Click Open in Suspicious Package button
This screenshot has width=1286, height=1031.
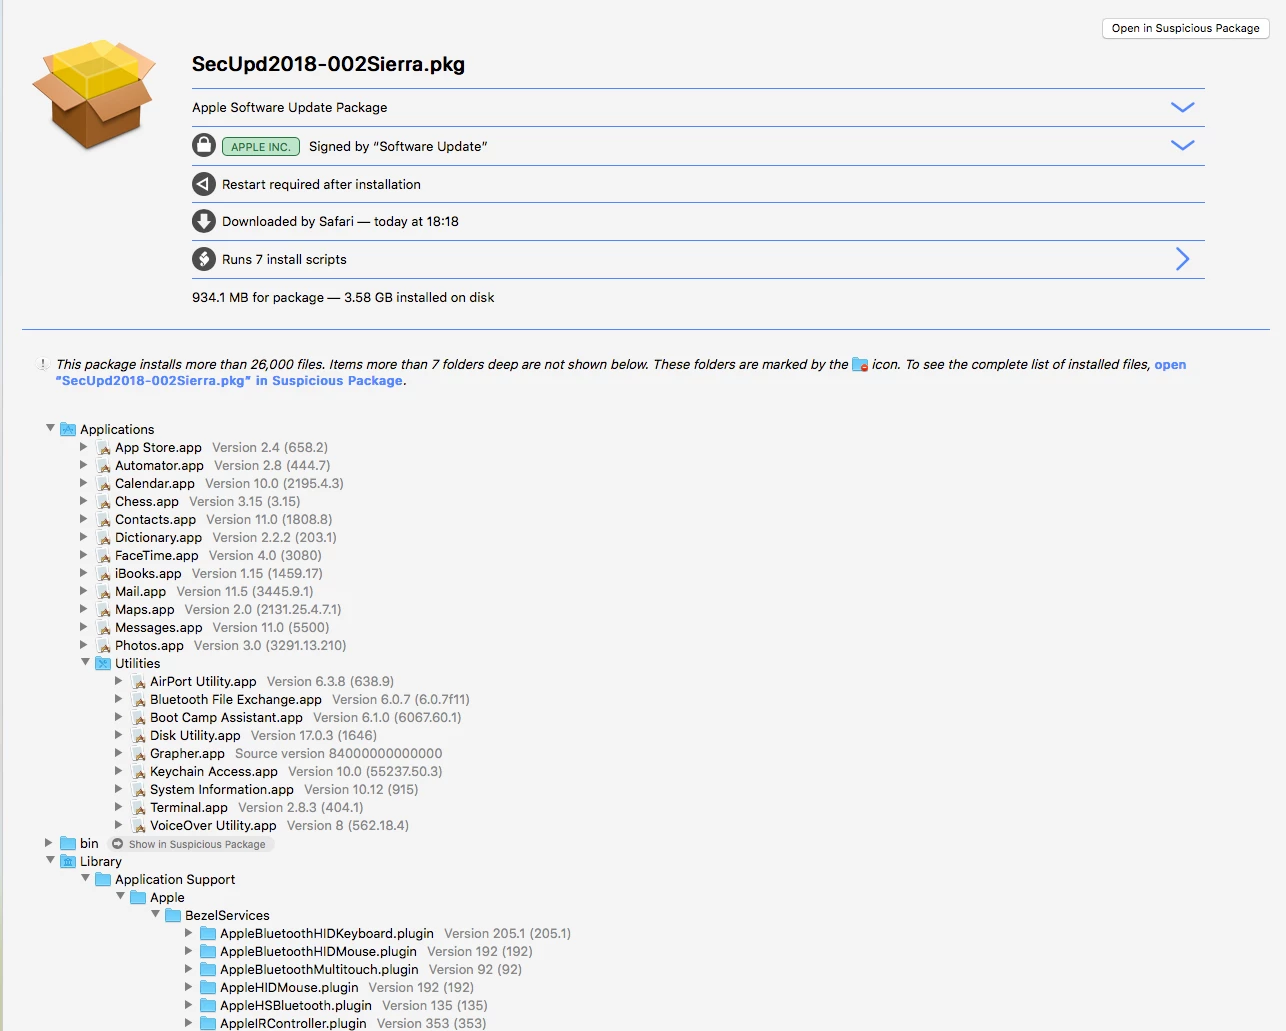1185,28
